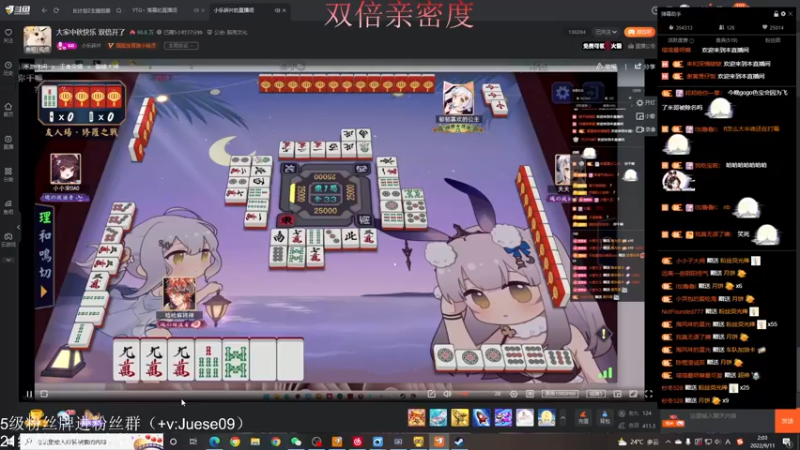Viewport: 800px width, 450px height.
Task: Select the rocket gift icon
Action: (x=481, y=417)
